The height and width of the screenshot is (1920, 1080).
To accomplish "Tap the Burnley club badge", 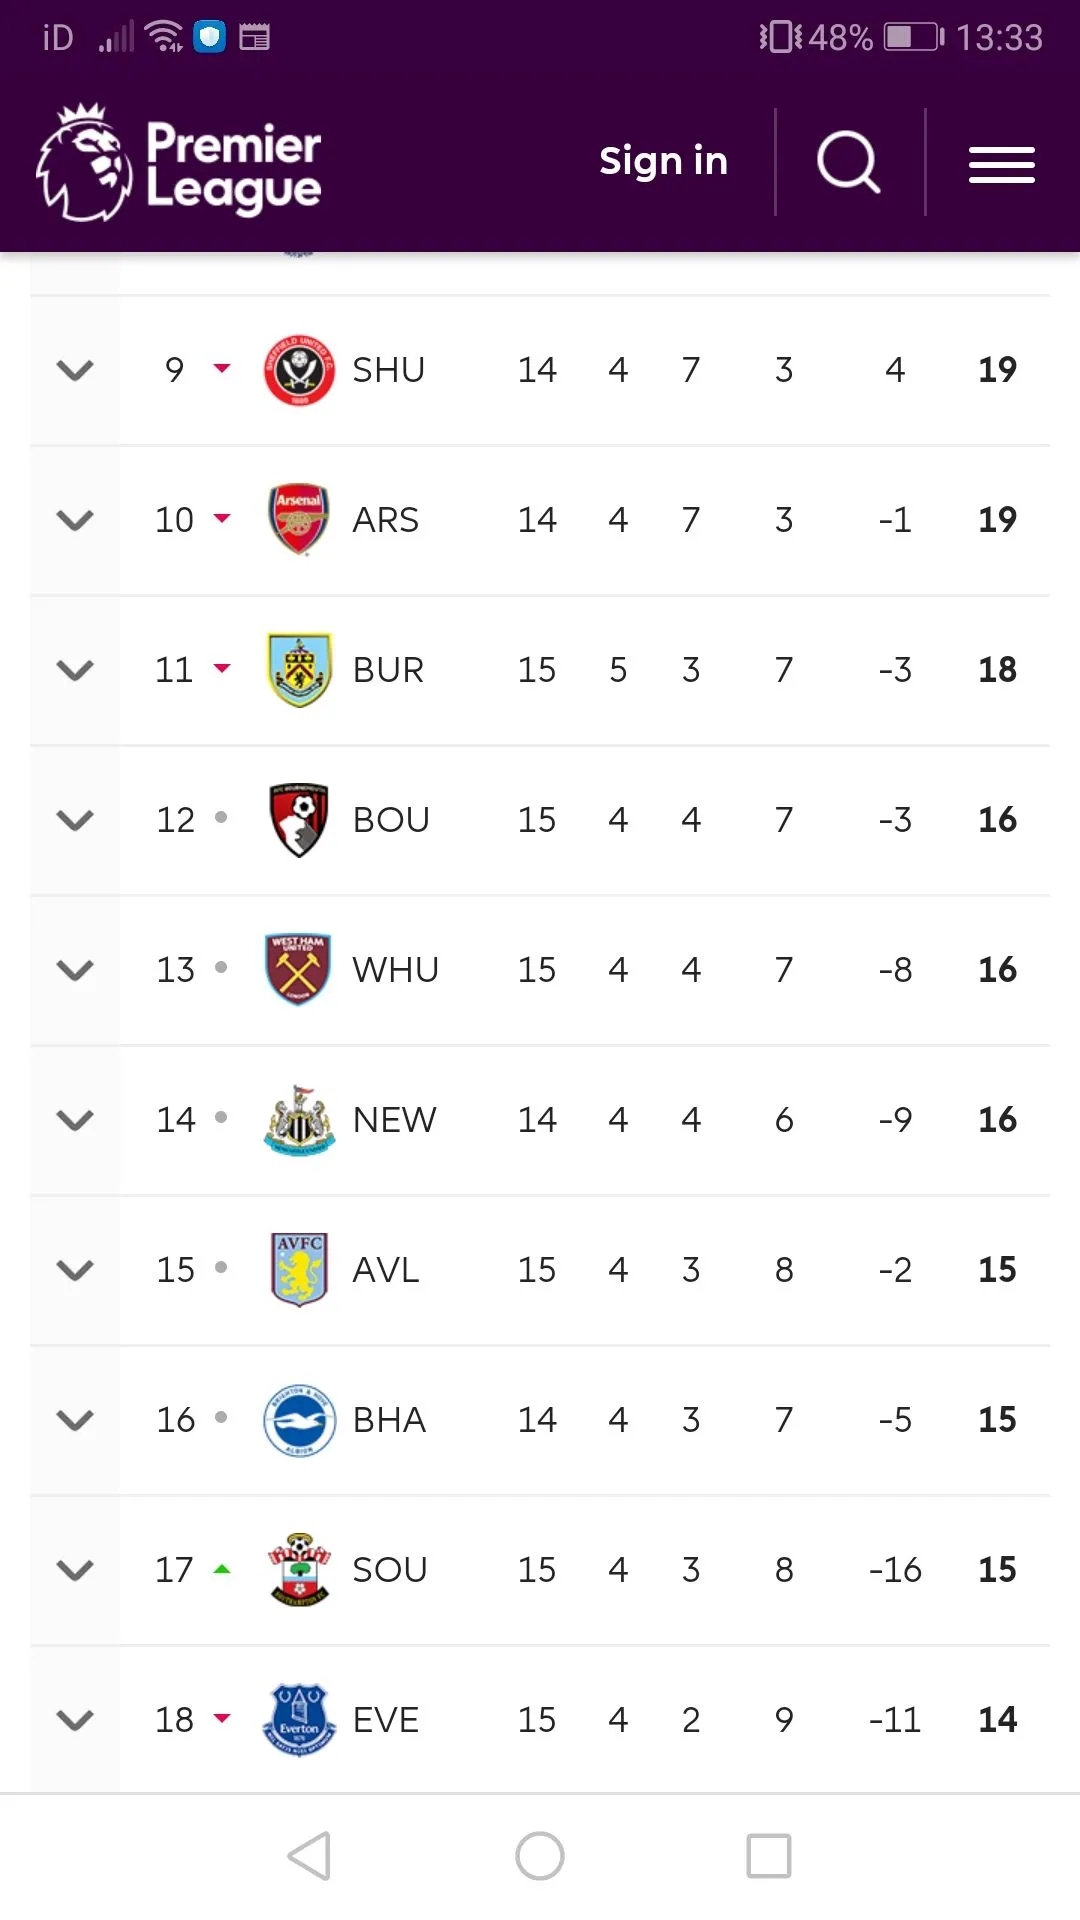I will point(299,670).
